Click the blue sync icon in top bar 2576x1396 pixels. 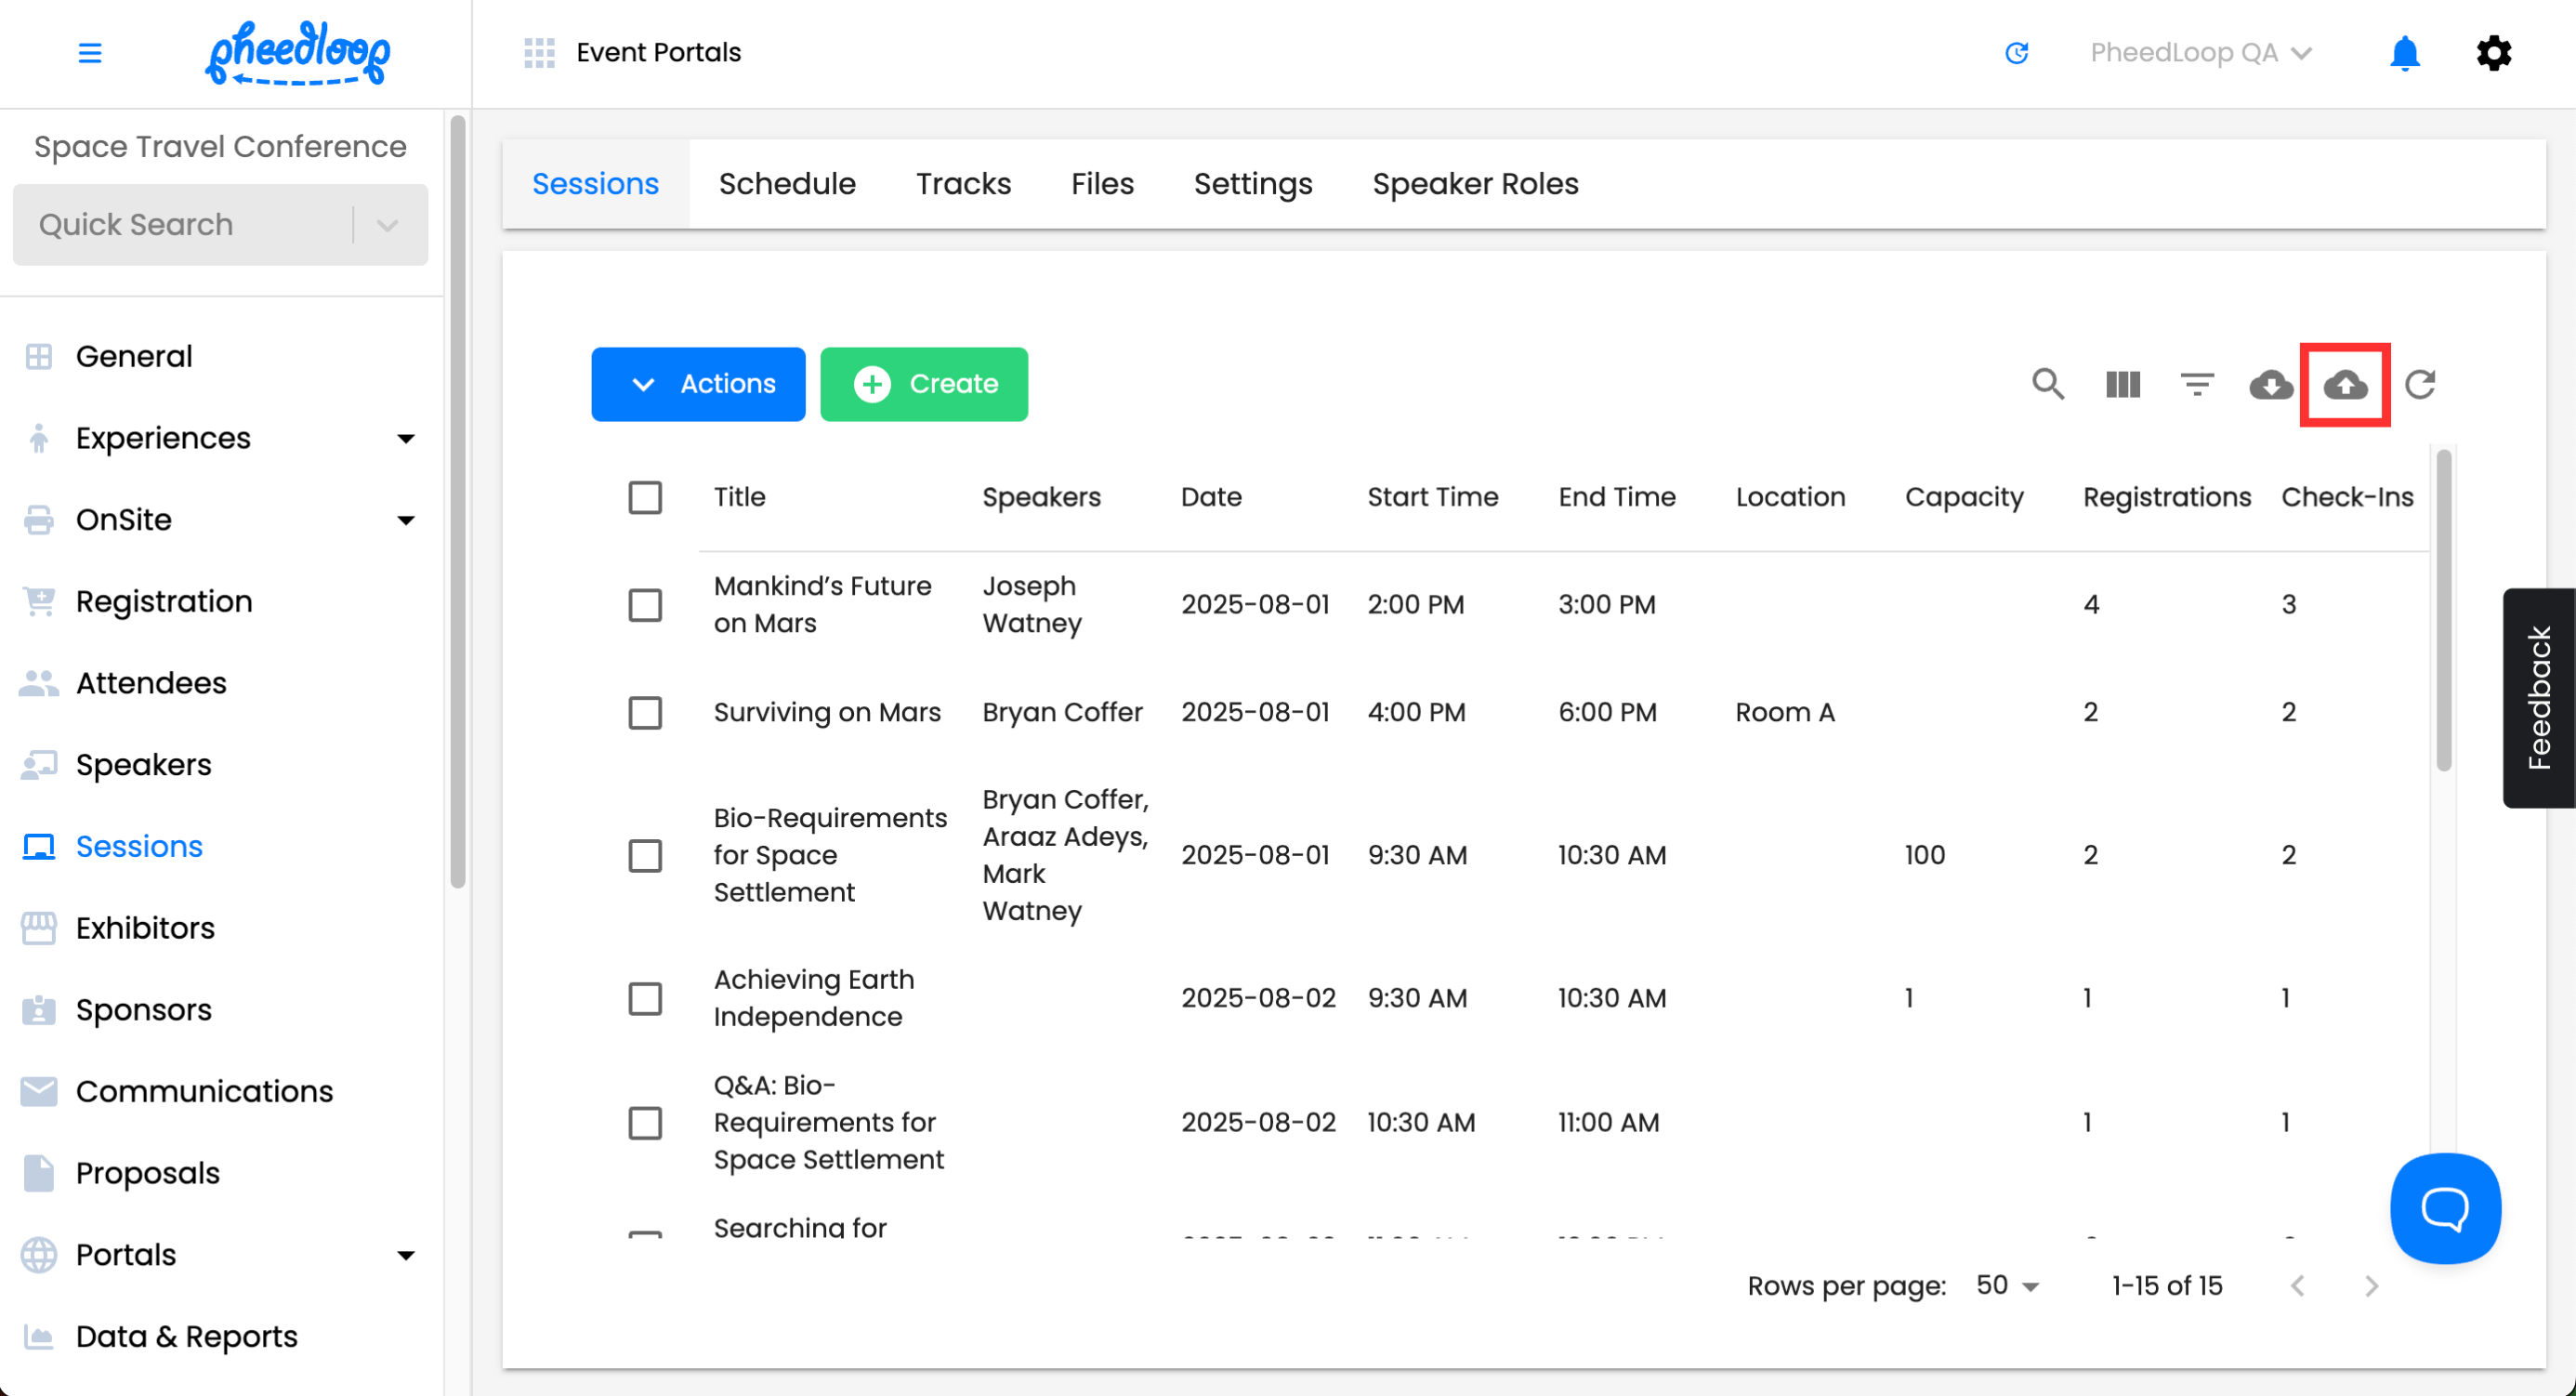click(x=2016, y=53)
